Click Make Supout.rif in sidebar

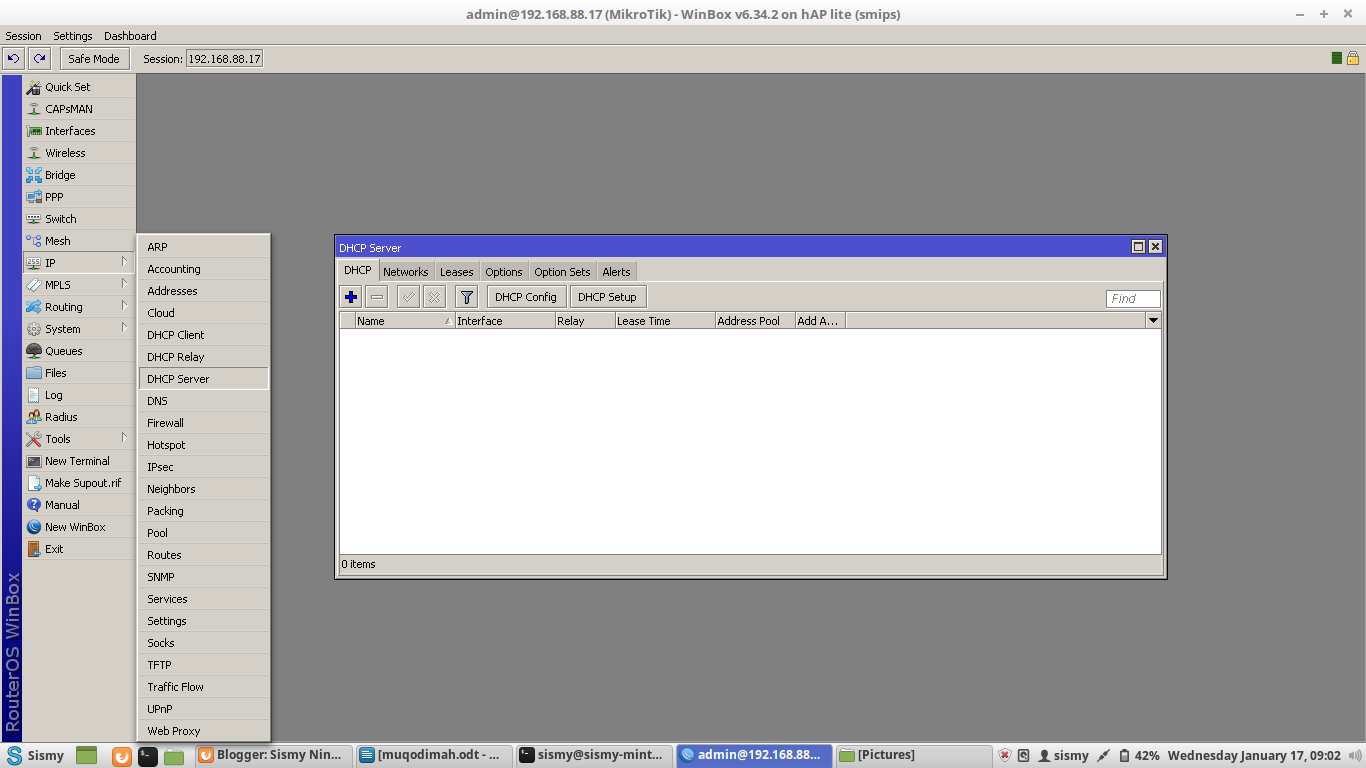[x=79, y=483]
